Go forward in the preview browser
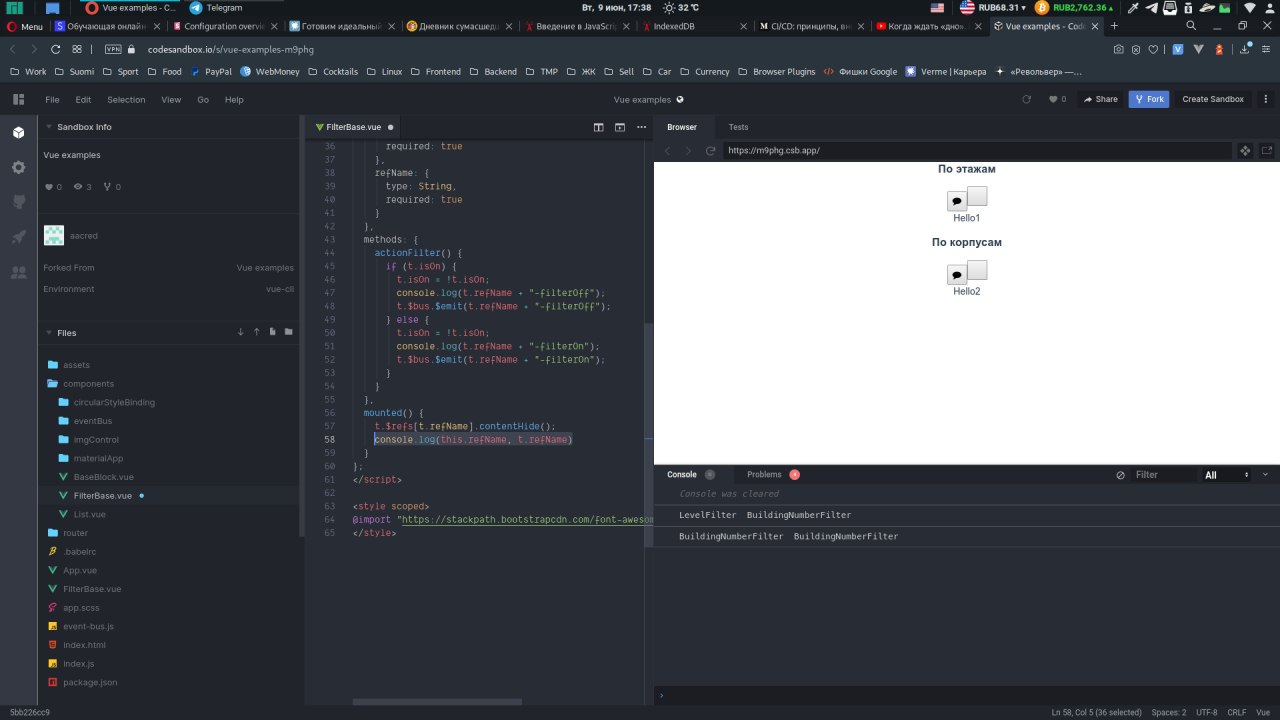The image size is (1280, 720). [689, 151]
